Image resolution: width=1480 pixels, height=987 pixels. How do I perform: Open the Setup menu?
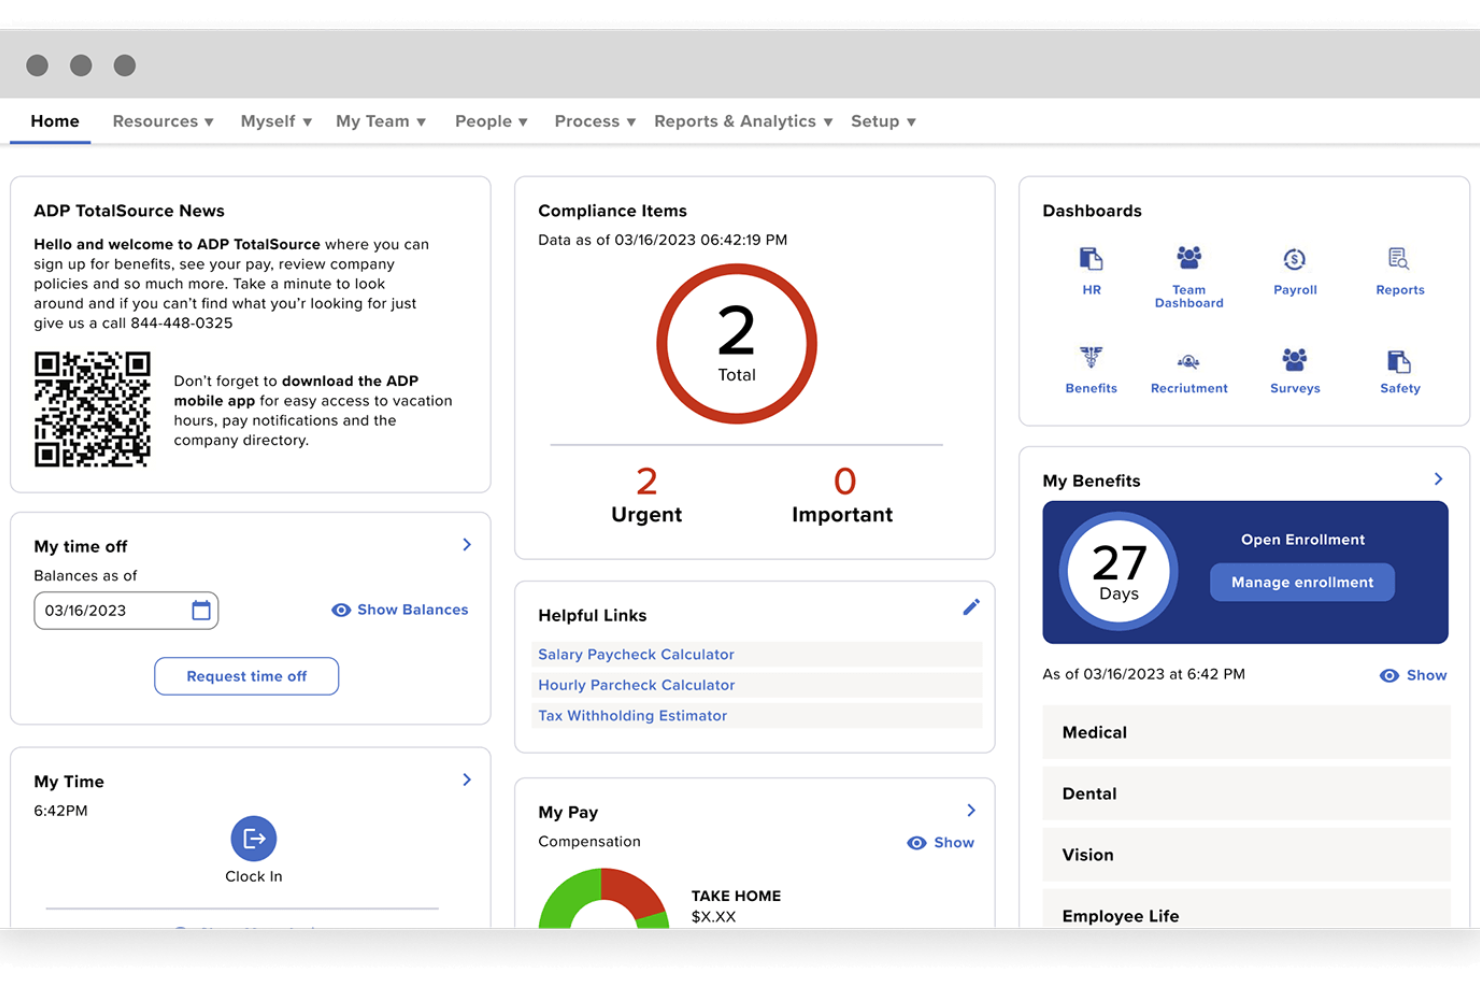tap(883, 121)
